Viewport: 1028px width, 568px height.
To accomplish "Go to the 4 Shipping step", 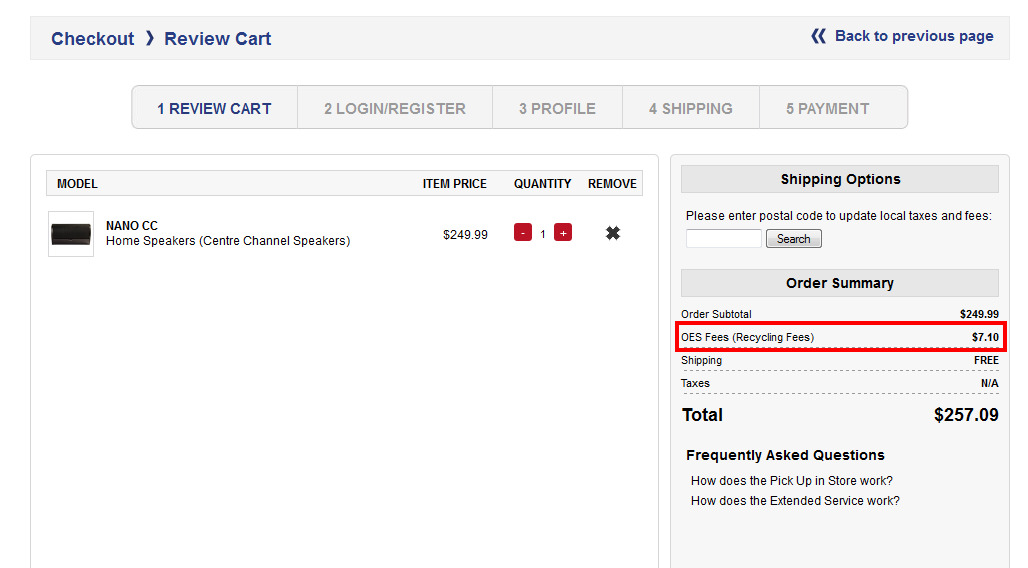I will coord(691,108).
